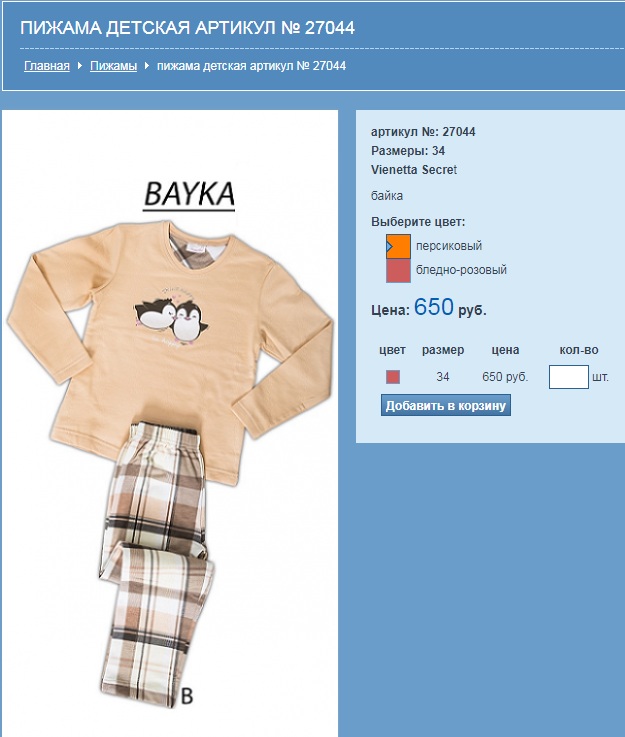Click the BAYKA logo on product photo
The width and height of the screenshot is (625, 737).
click(x=189, y=195)
